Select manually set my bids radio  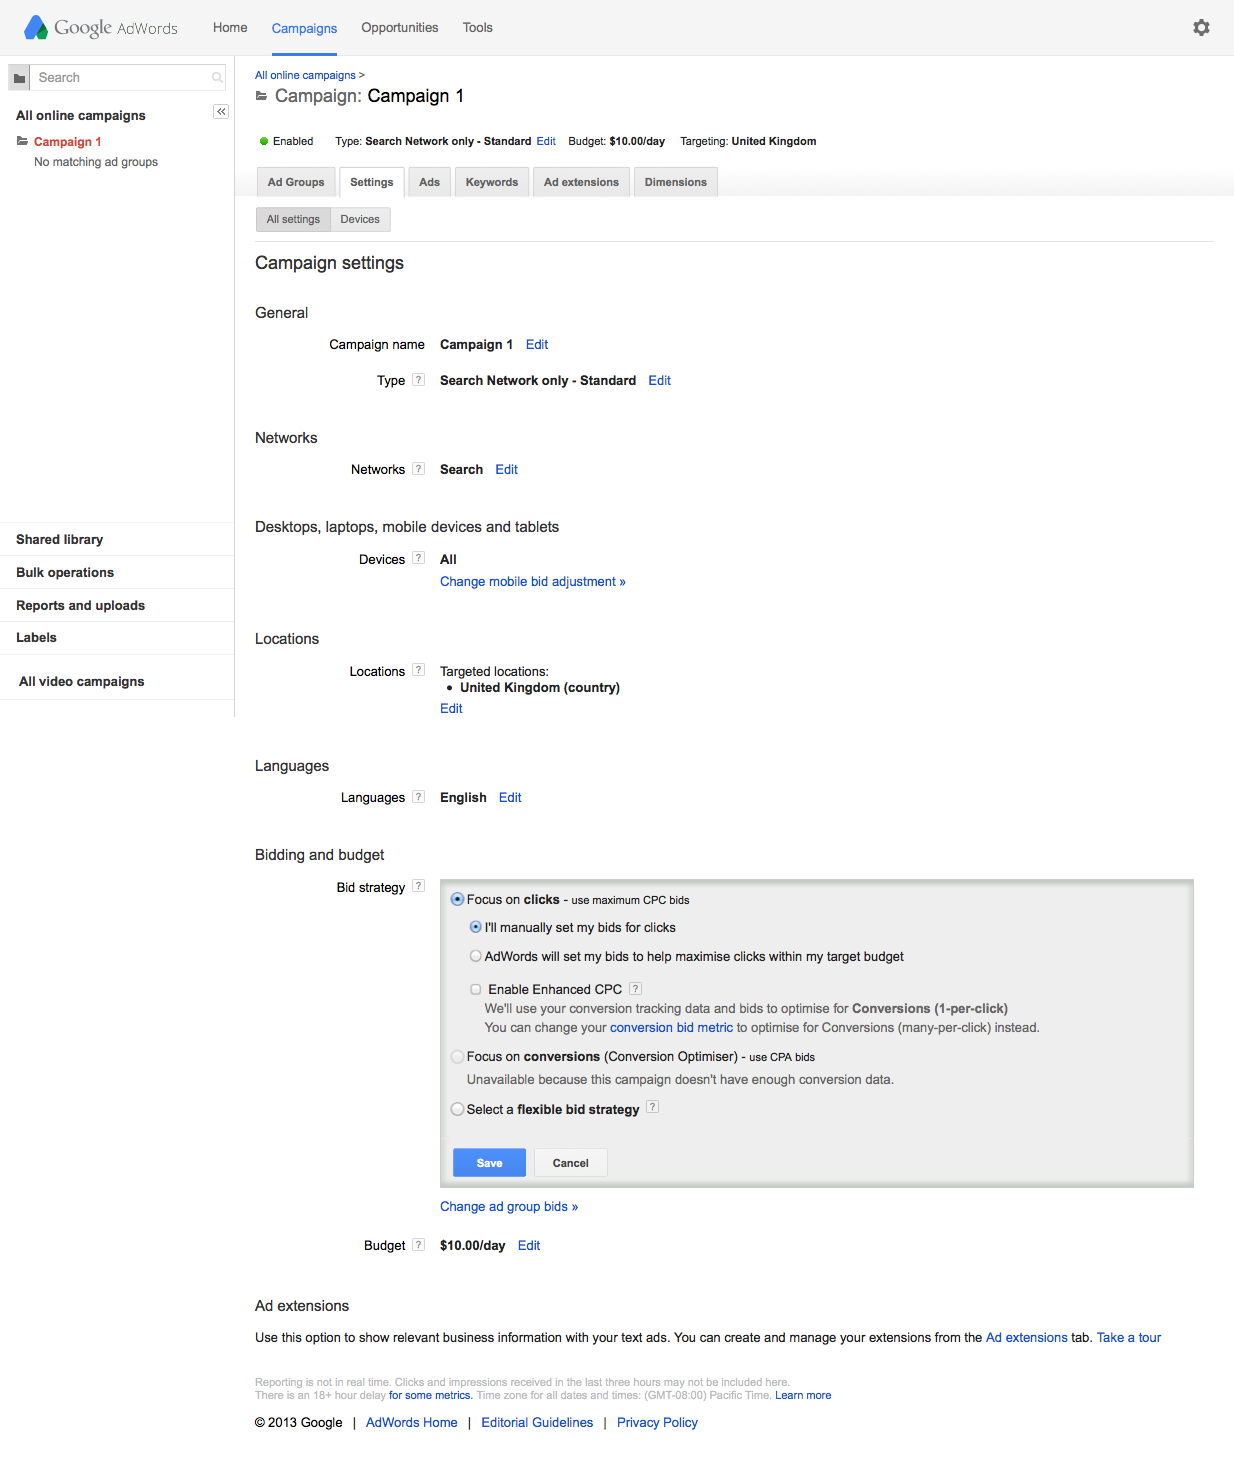(x=476, y=927)
